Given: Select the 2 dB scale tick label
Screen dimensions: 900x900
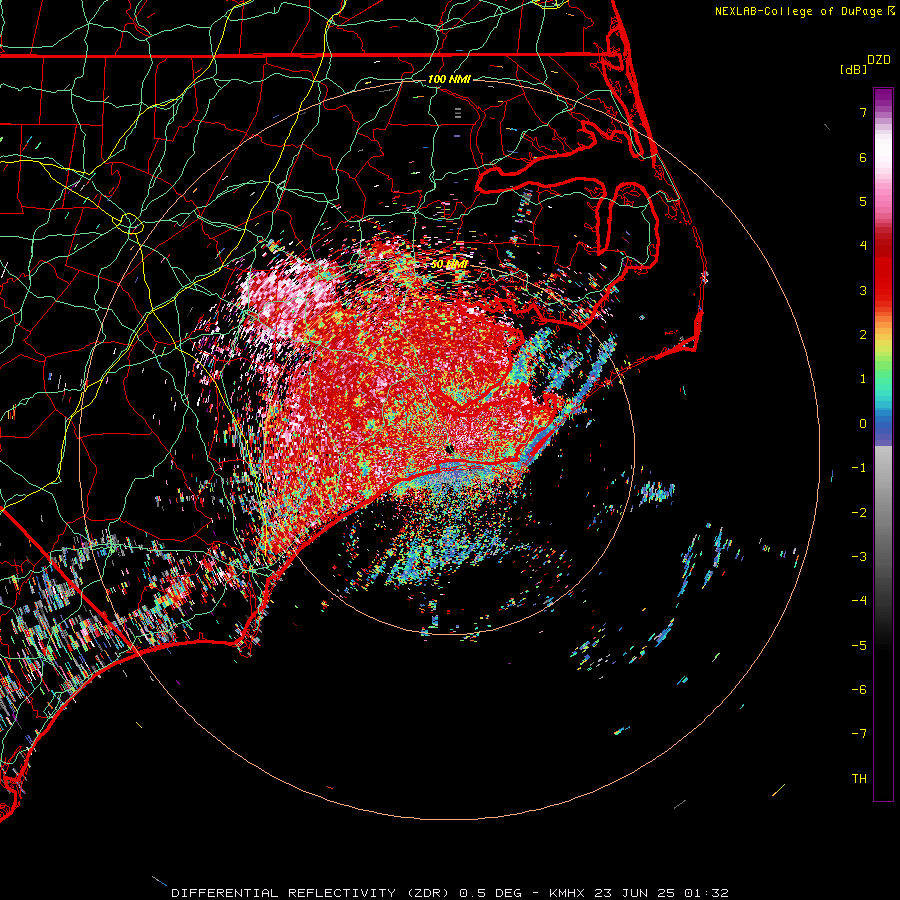Looking at the screenshot, I should 863,335.
